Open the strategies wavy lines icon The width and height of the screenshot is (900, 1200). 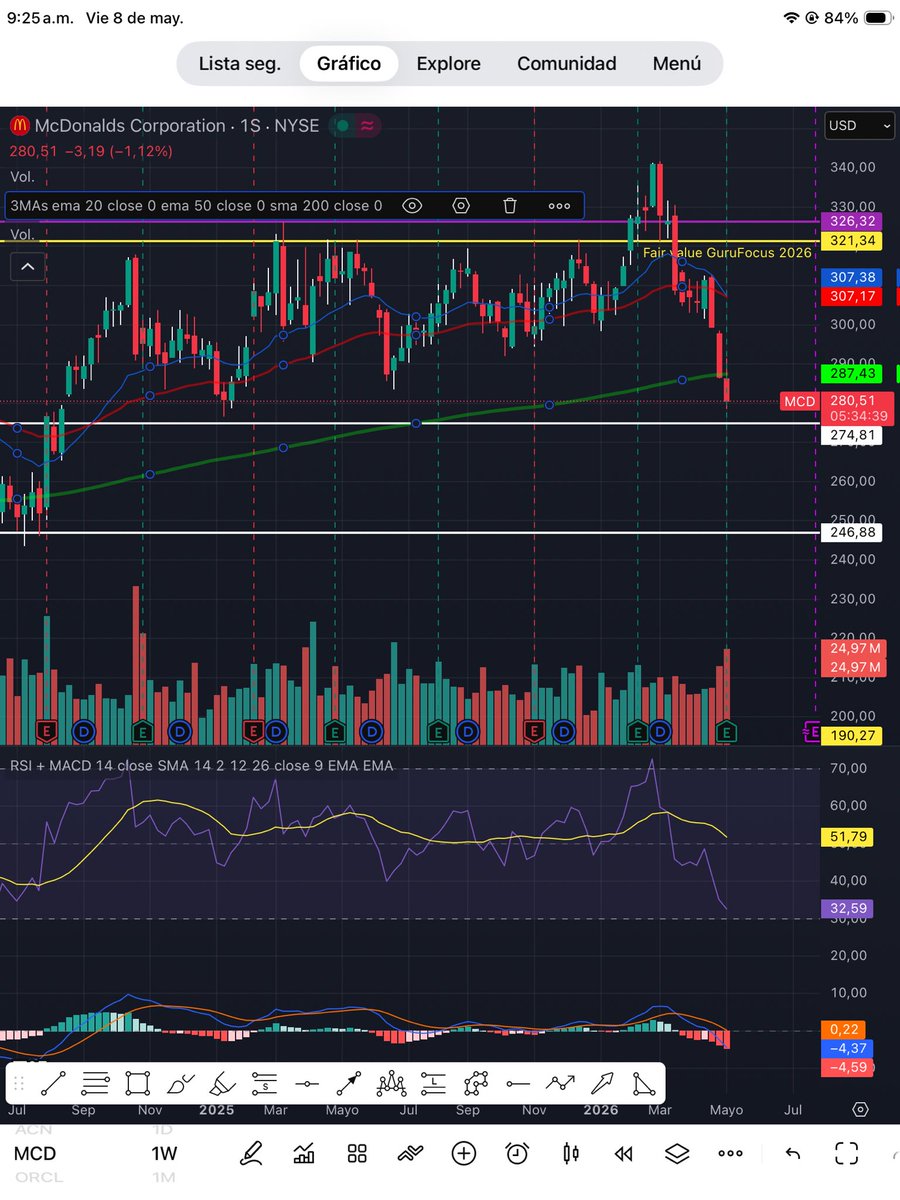click(x=410, y=1153)
